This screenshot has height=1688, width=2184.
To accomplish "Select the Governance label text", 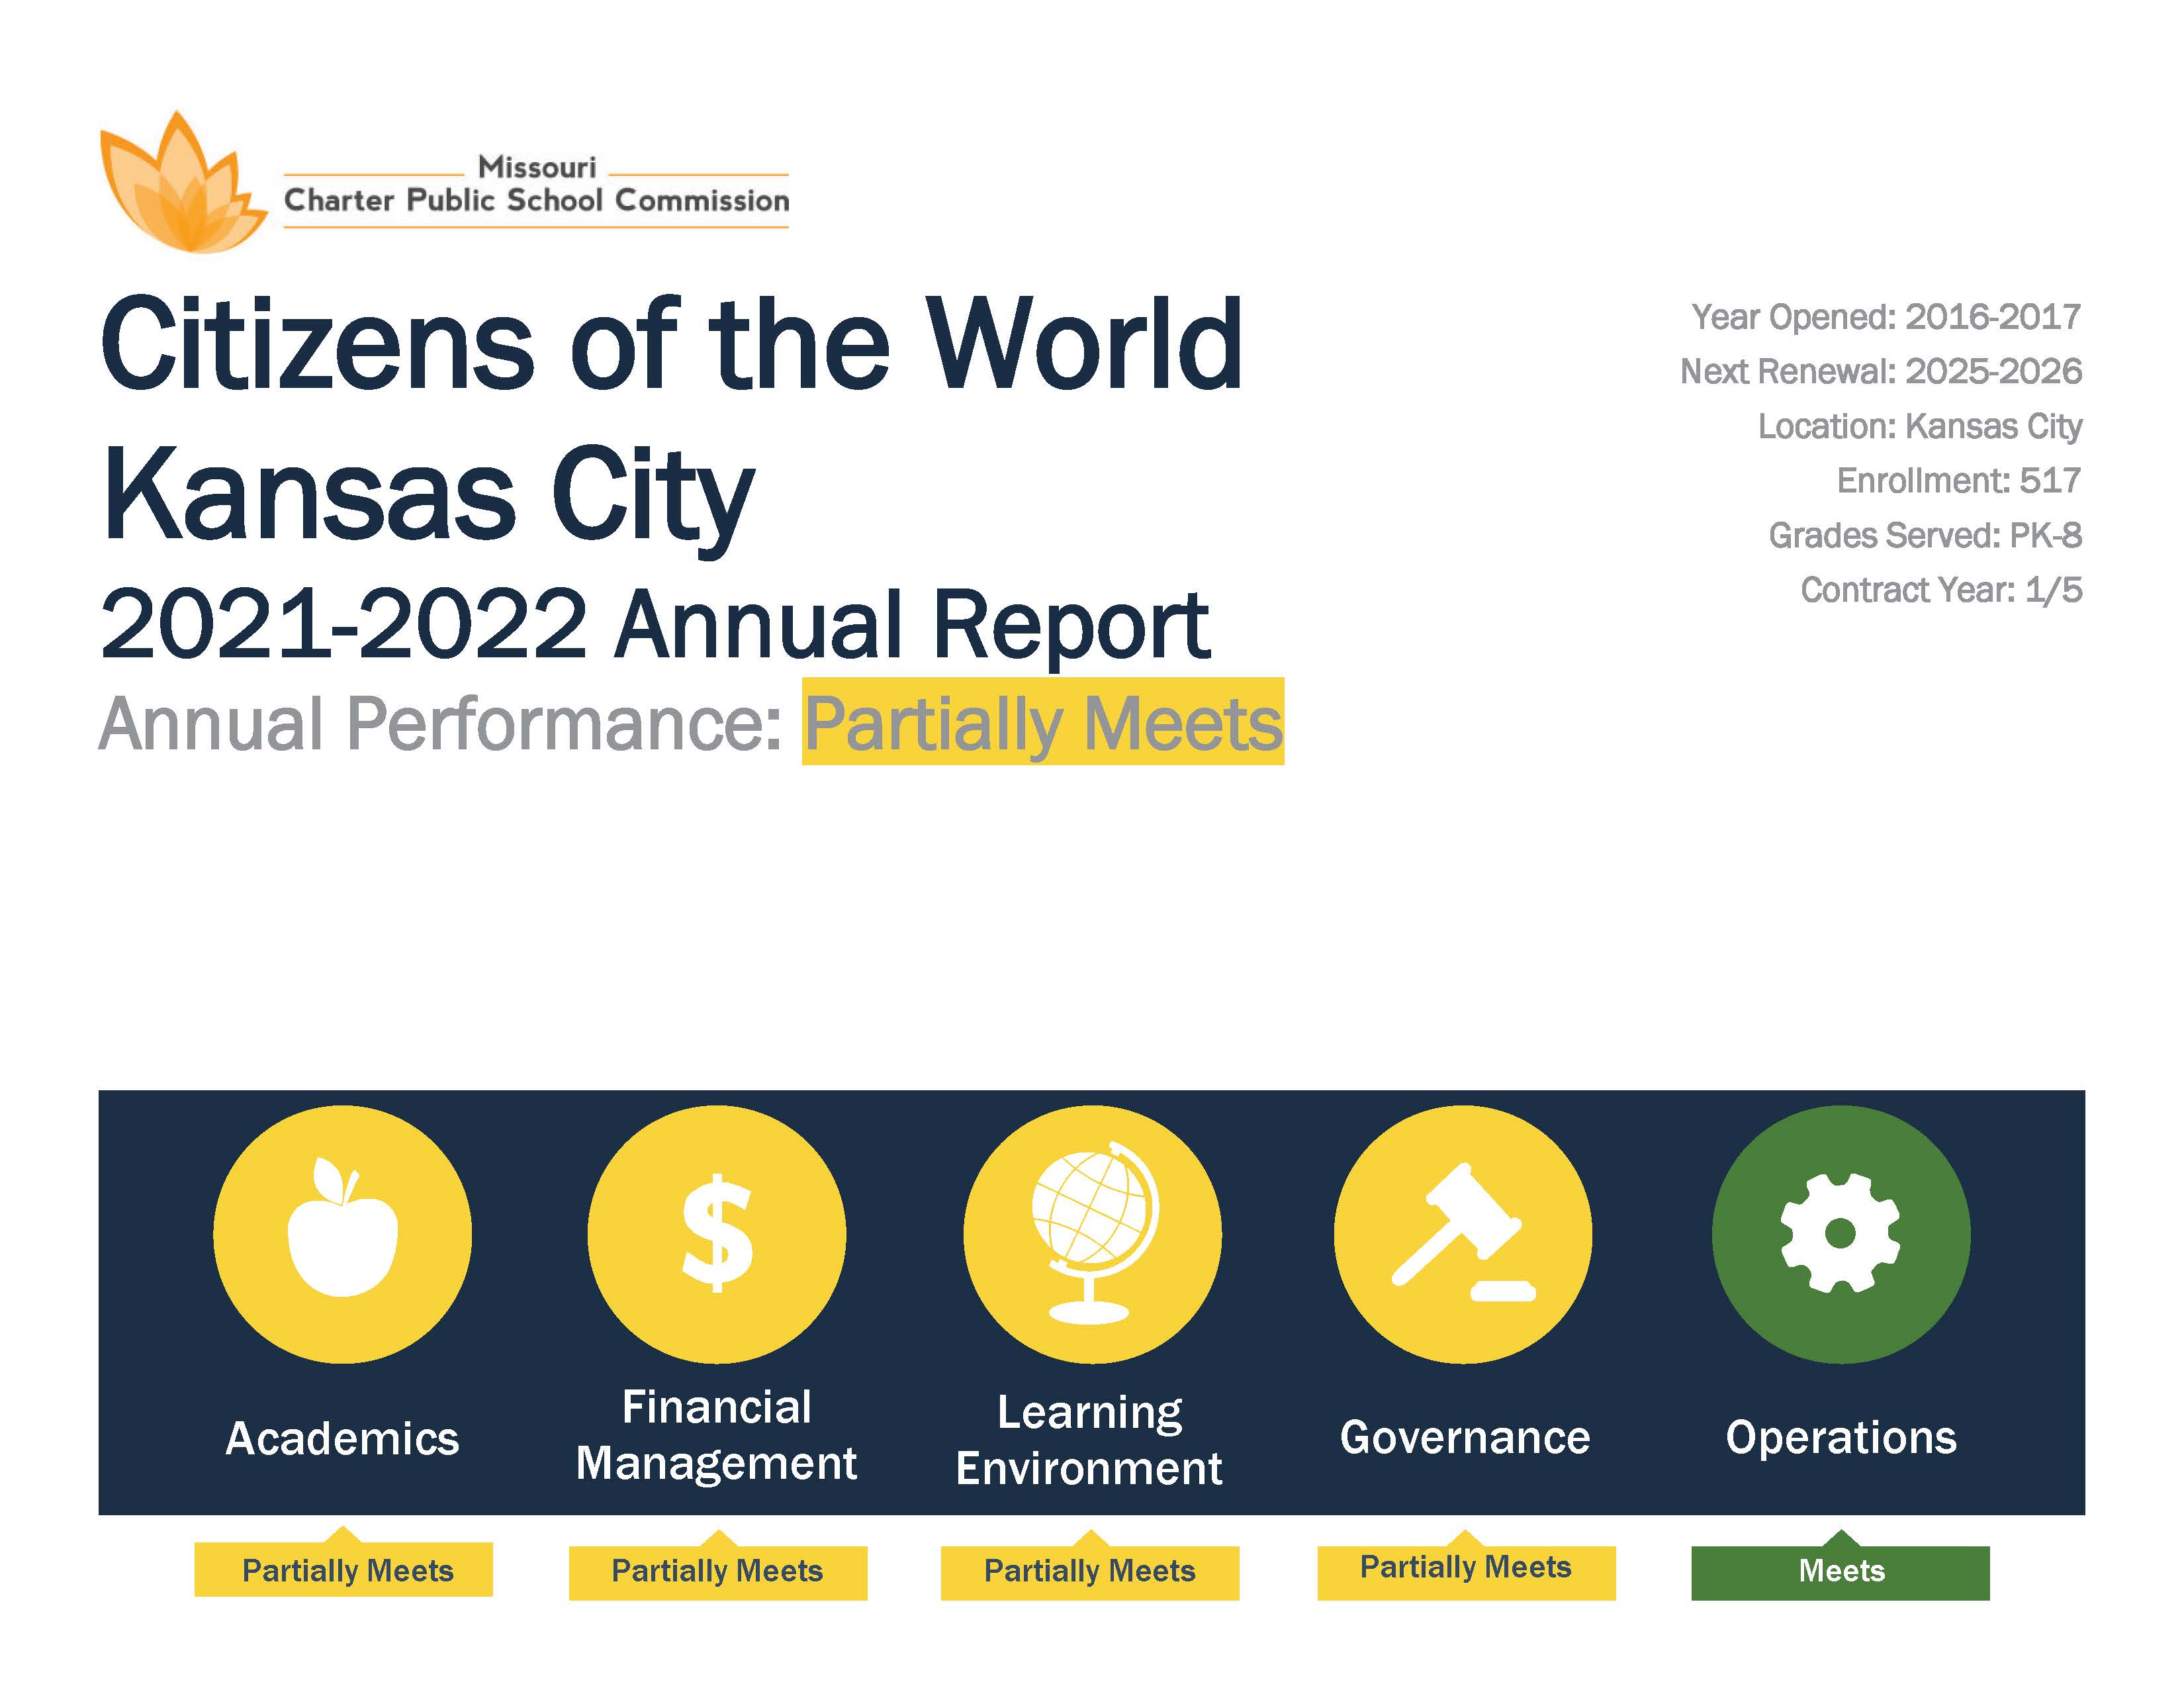I will pos(1465,1438).
